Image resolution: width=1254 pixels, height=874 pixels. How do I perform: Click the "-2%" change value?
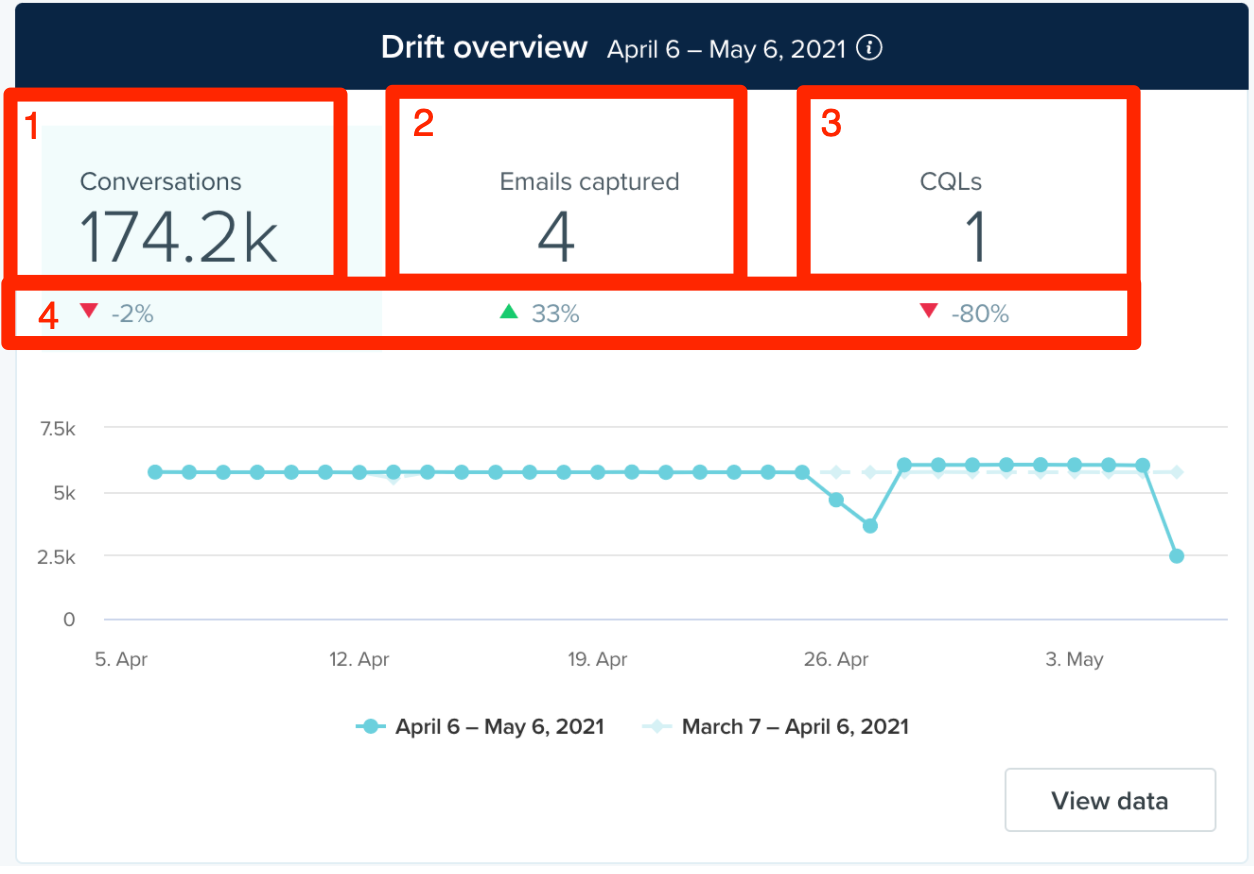[133, 314]
